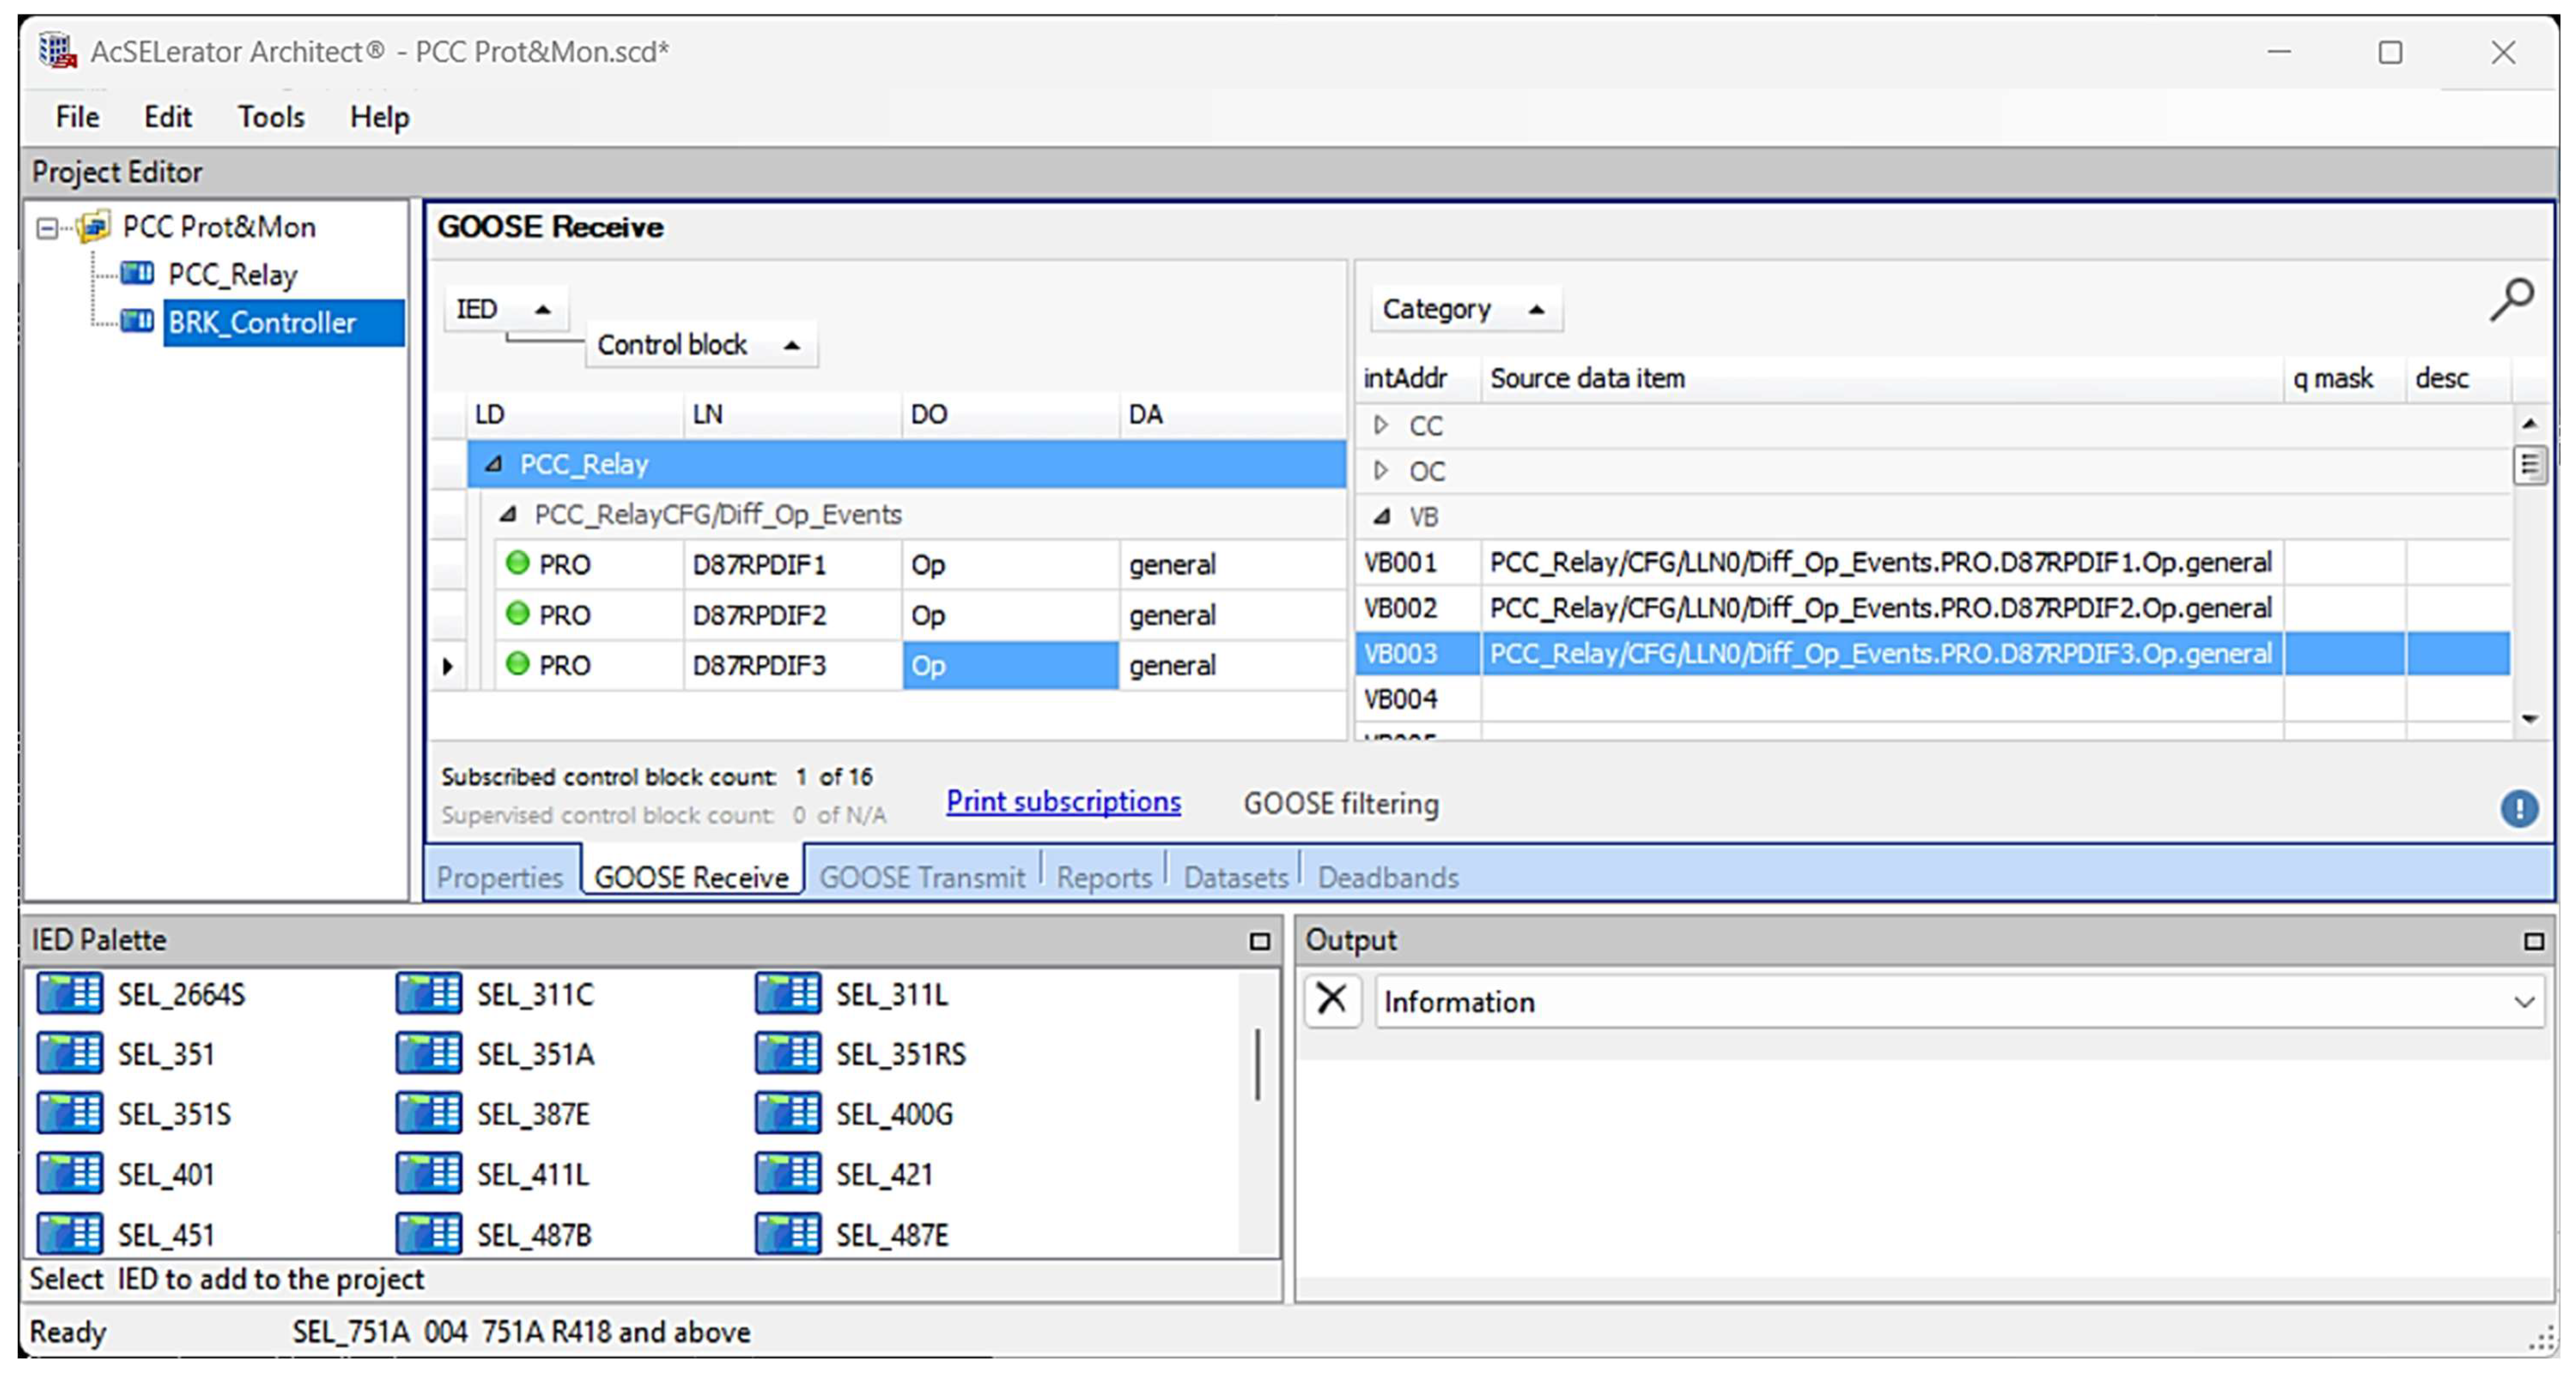Click the Category sort header button
The image size is (2576, 1377).
point(1464,309)
